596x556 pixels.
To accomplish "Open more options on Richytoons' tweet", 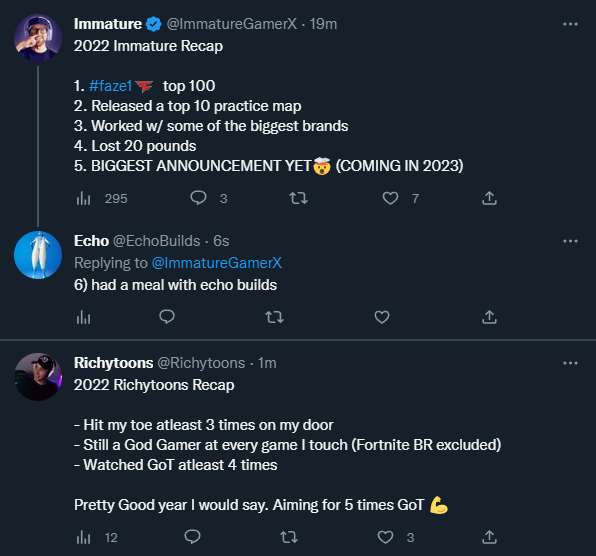I will pyautogui.click(x=570, y=363).
